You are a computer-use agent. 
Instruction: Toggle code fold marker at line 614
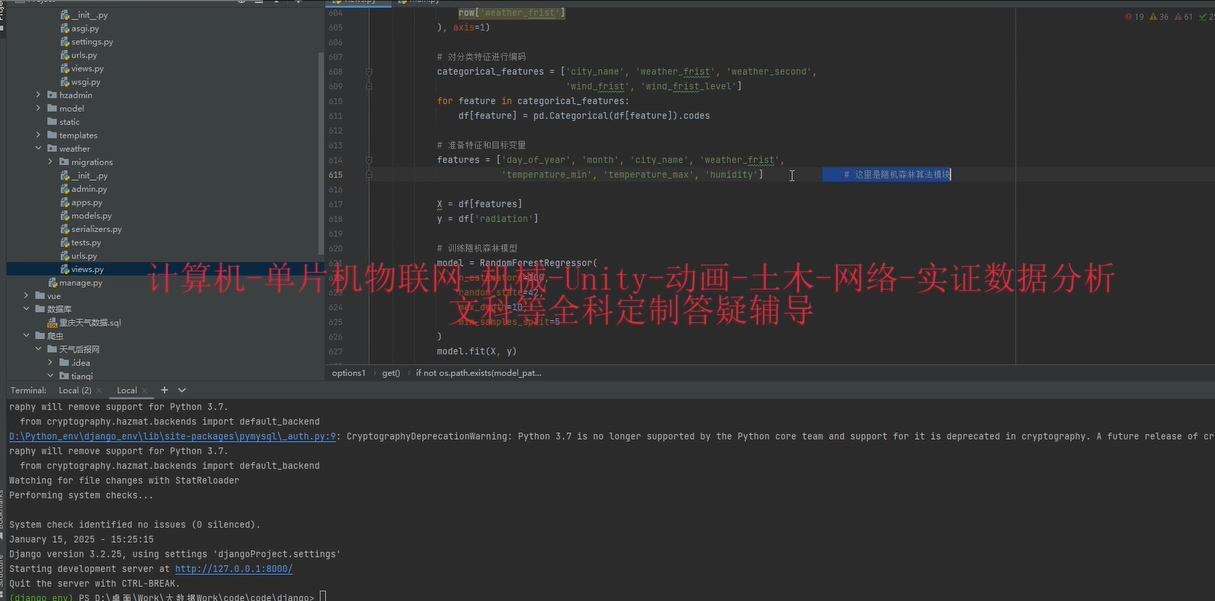coord(368,160)
